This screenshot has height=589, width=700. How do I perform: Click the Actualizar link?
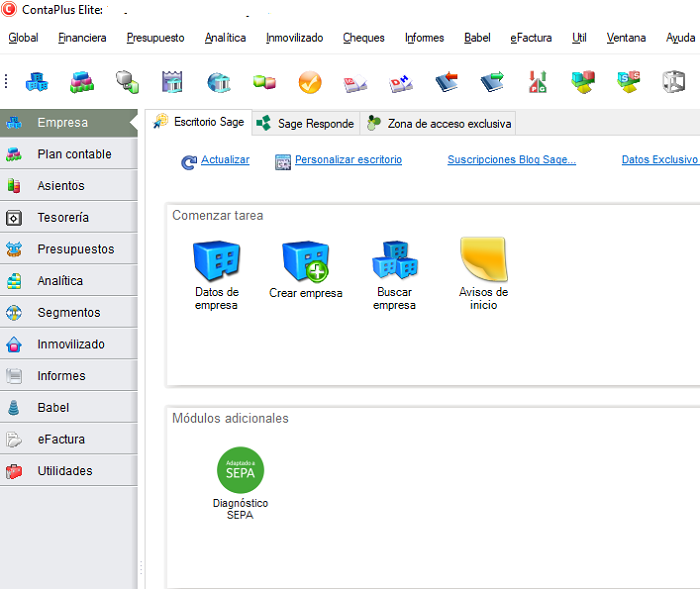click(x=225, y=160)
